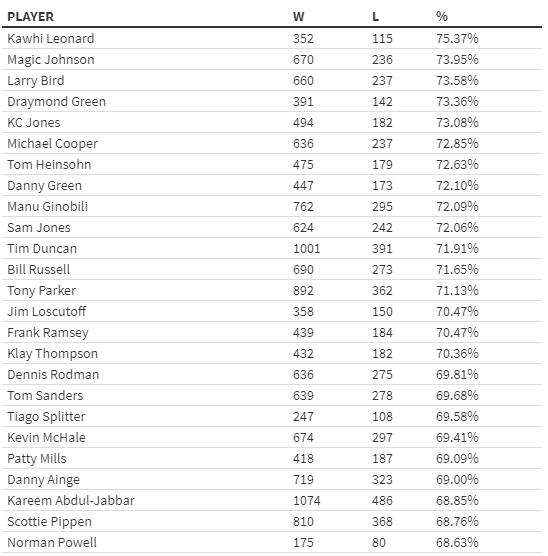Select the % column header
Viewport: 548px width, 556px height.
point(442,17)
